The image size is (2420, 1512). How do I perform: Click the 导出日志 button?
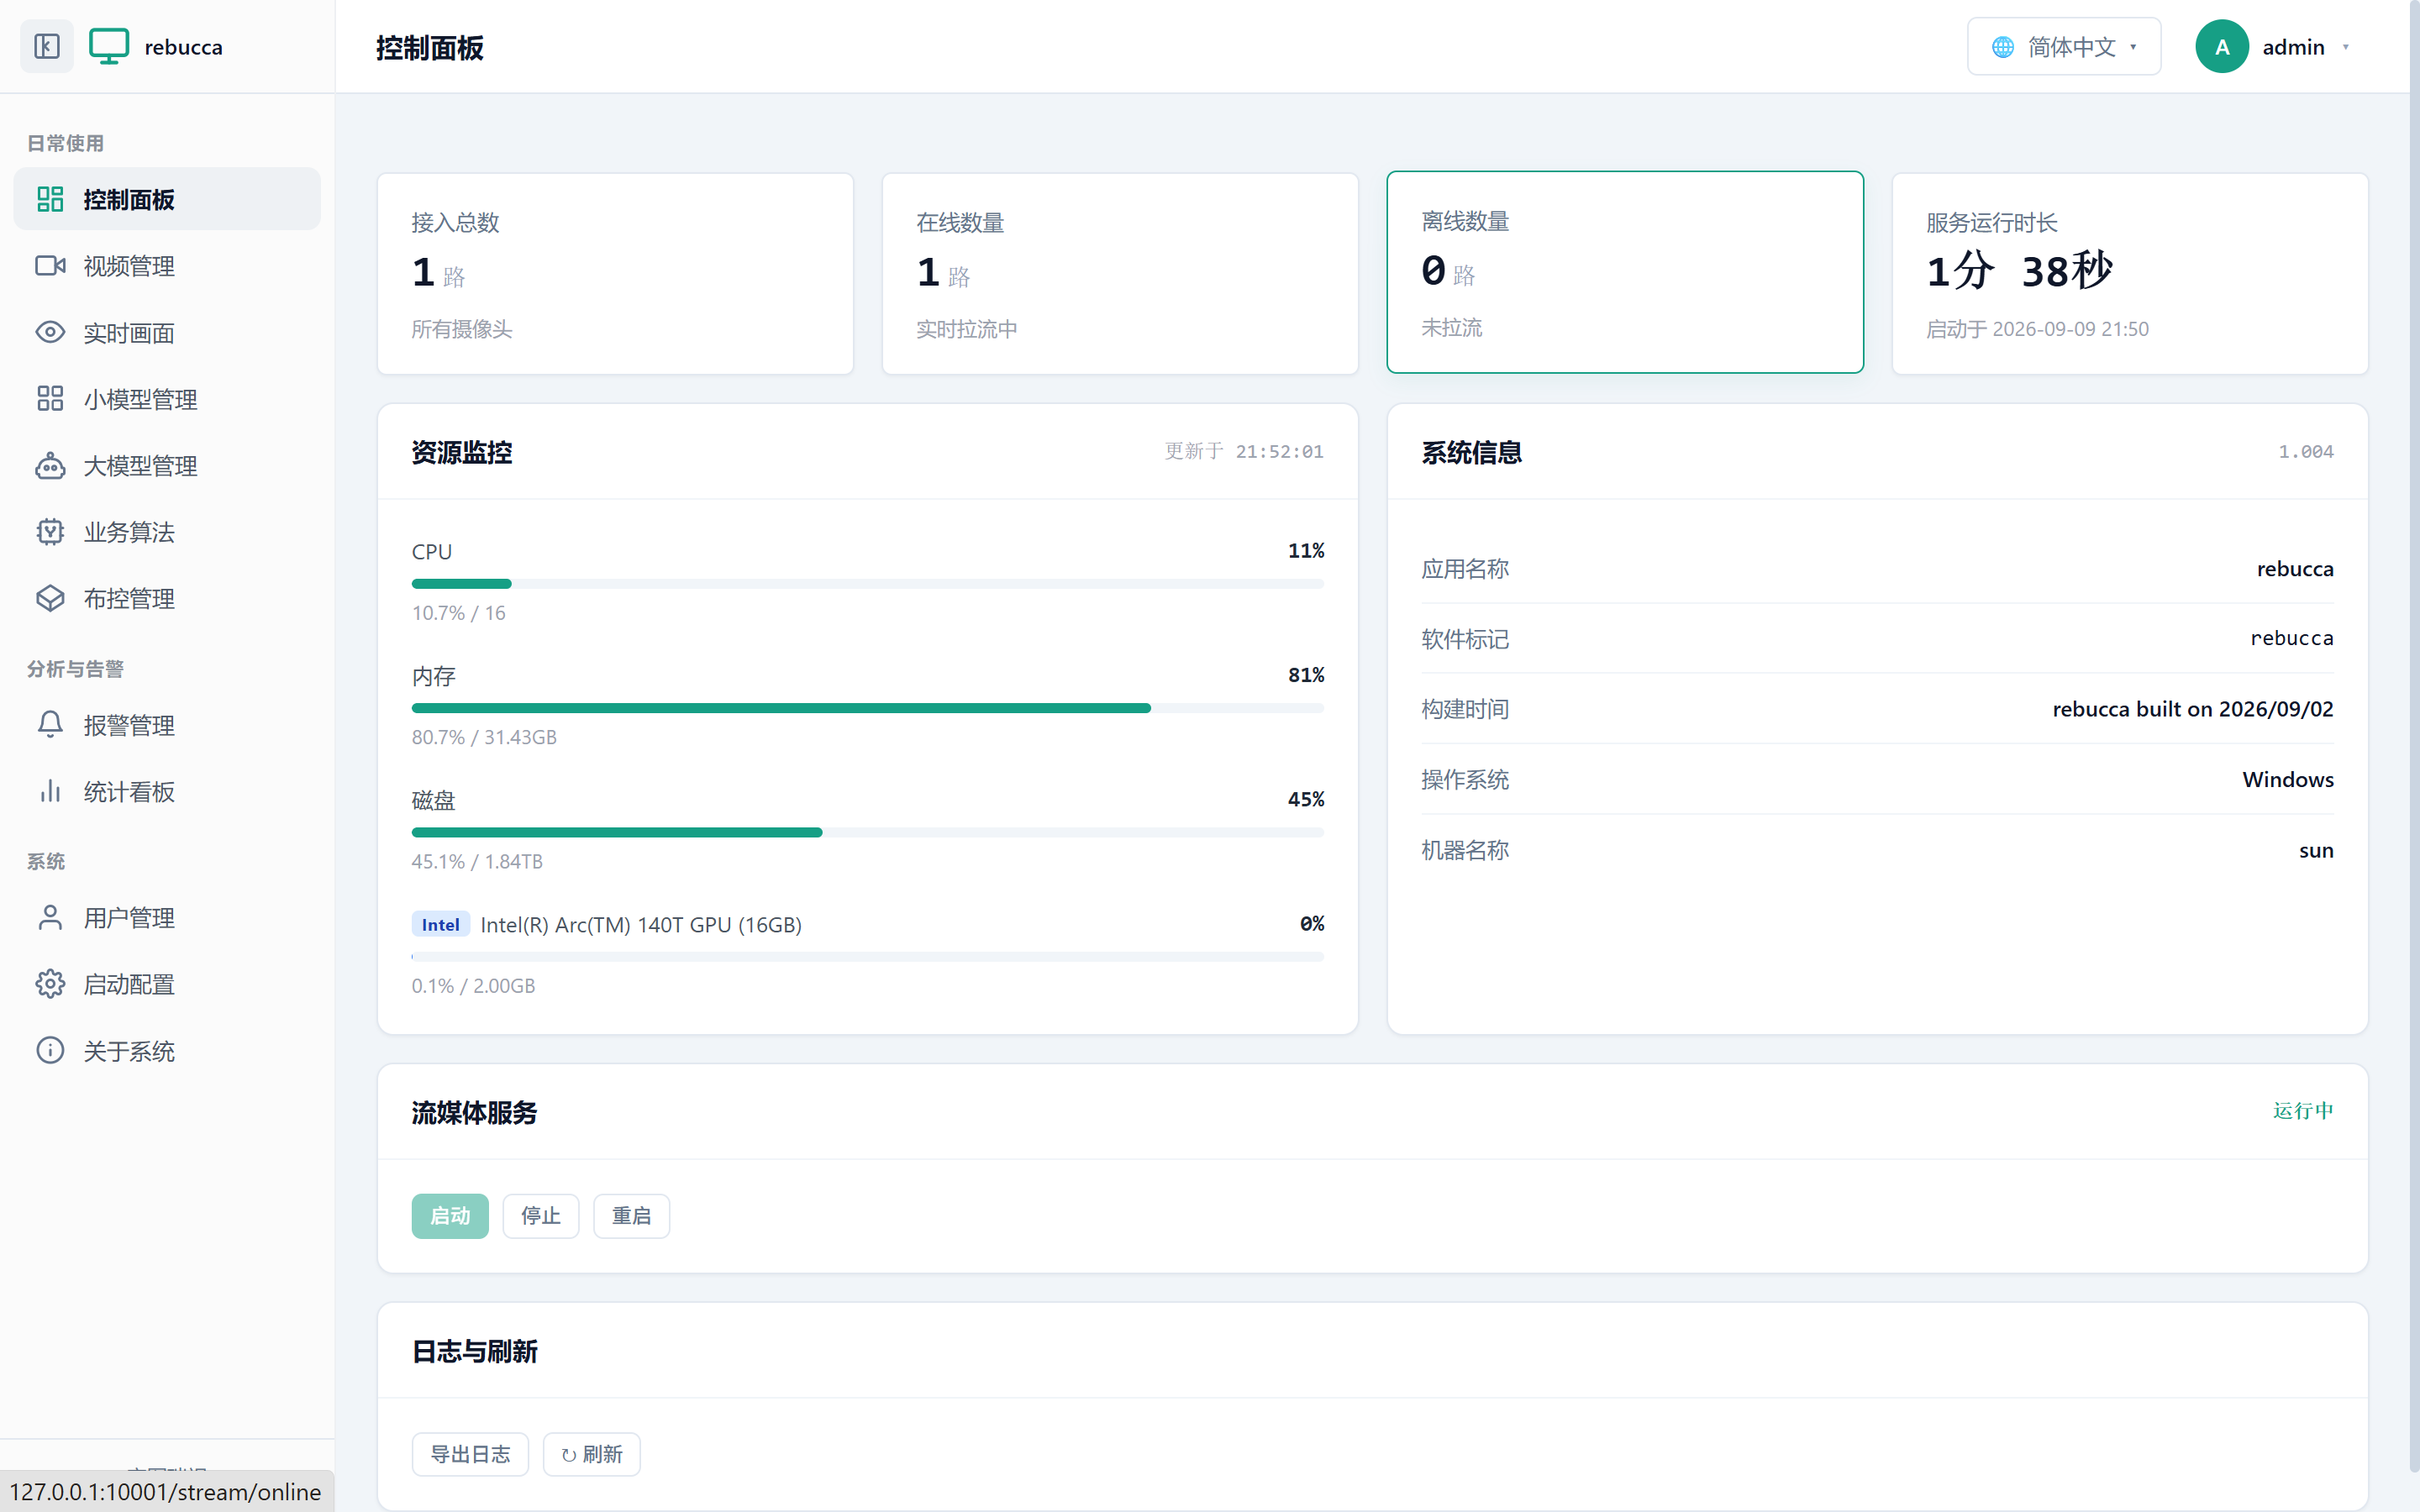[x=470, y=1453]
